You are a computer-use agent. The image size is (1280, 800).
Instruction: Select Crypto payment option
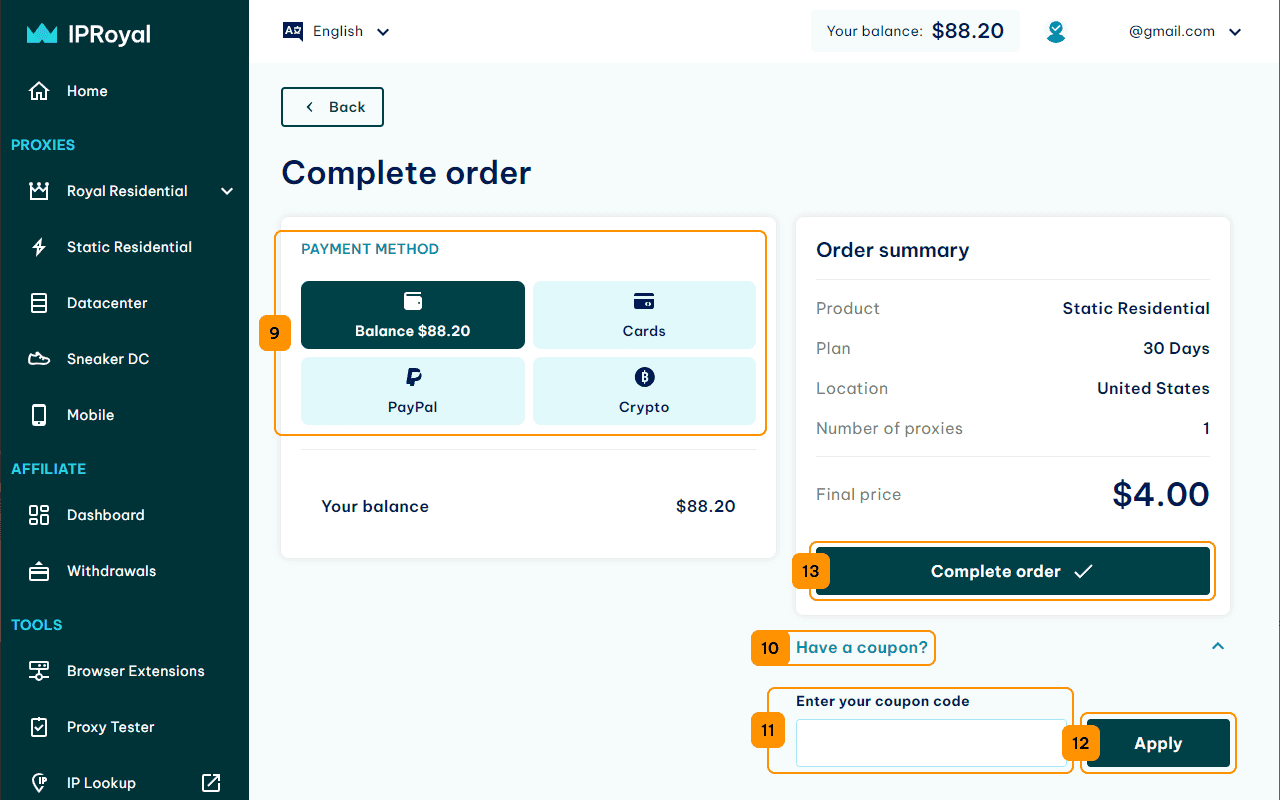(644, 391)
